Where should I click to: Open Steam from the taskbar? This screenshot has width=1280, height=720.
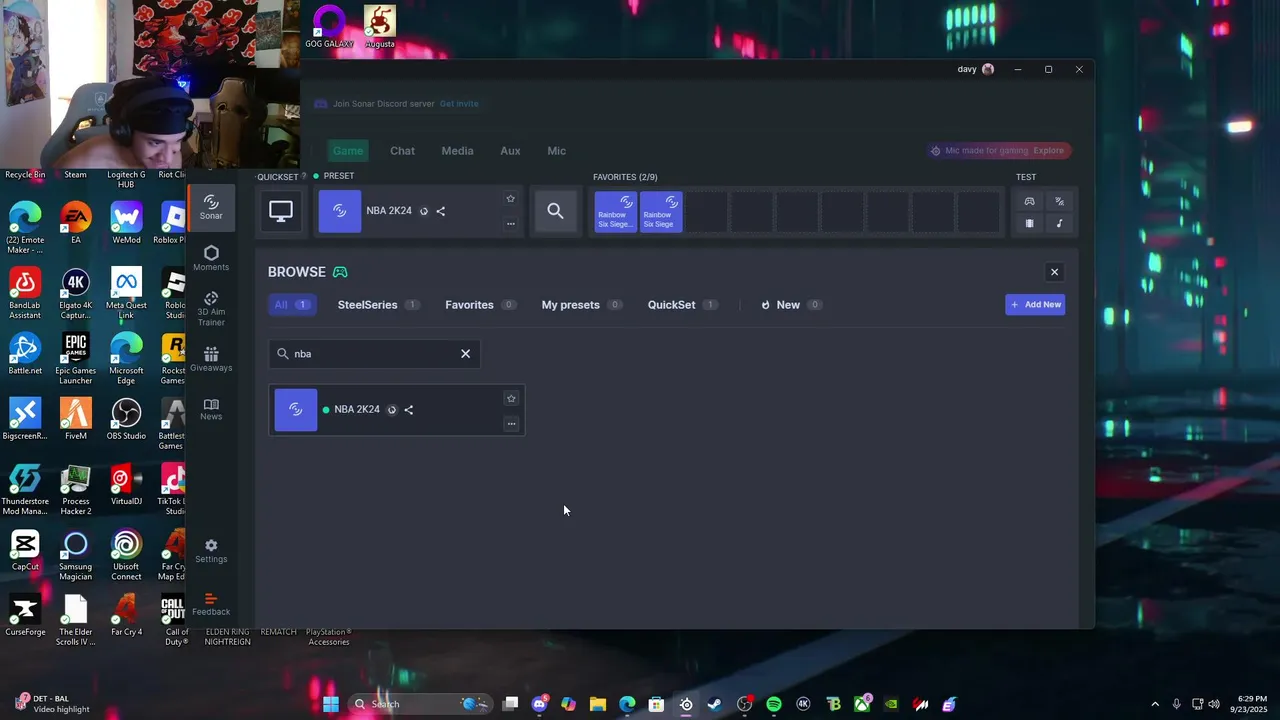click(714, 704)
